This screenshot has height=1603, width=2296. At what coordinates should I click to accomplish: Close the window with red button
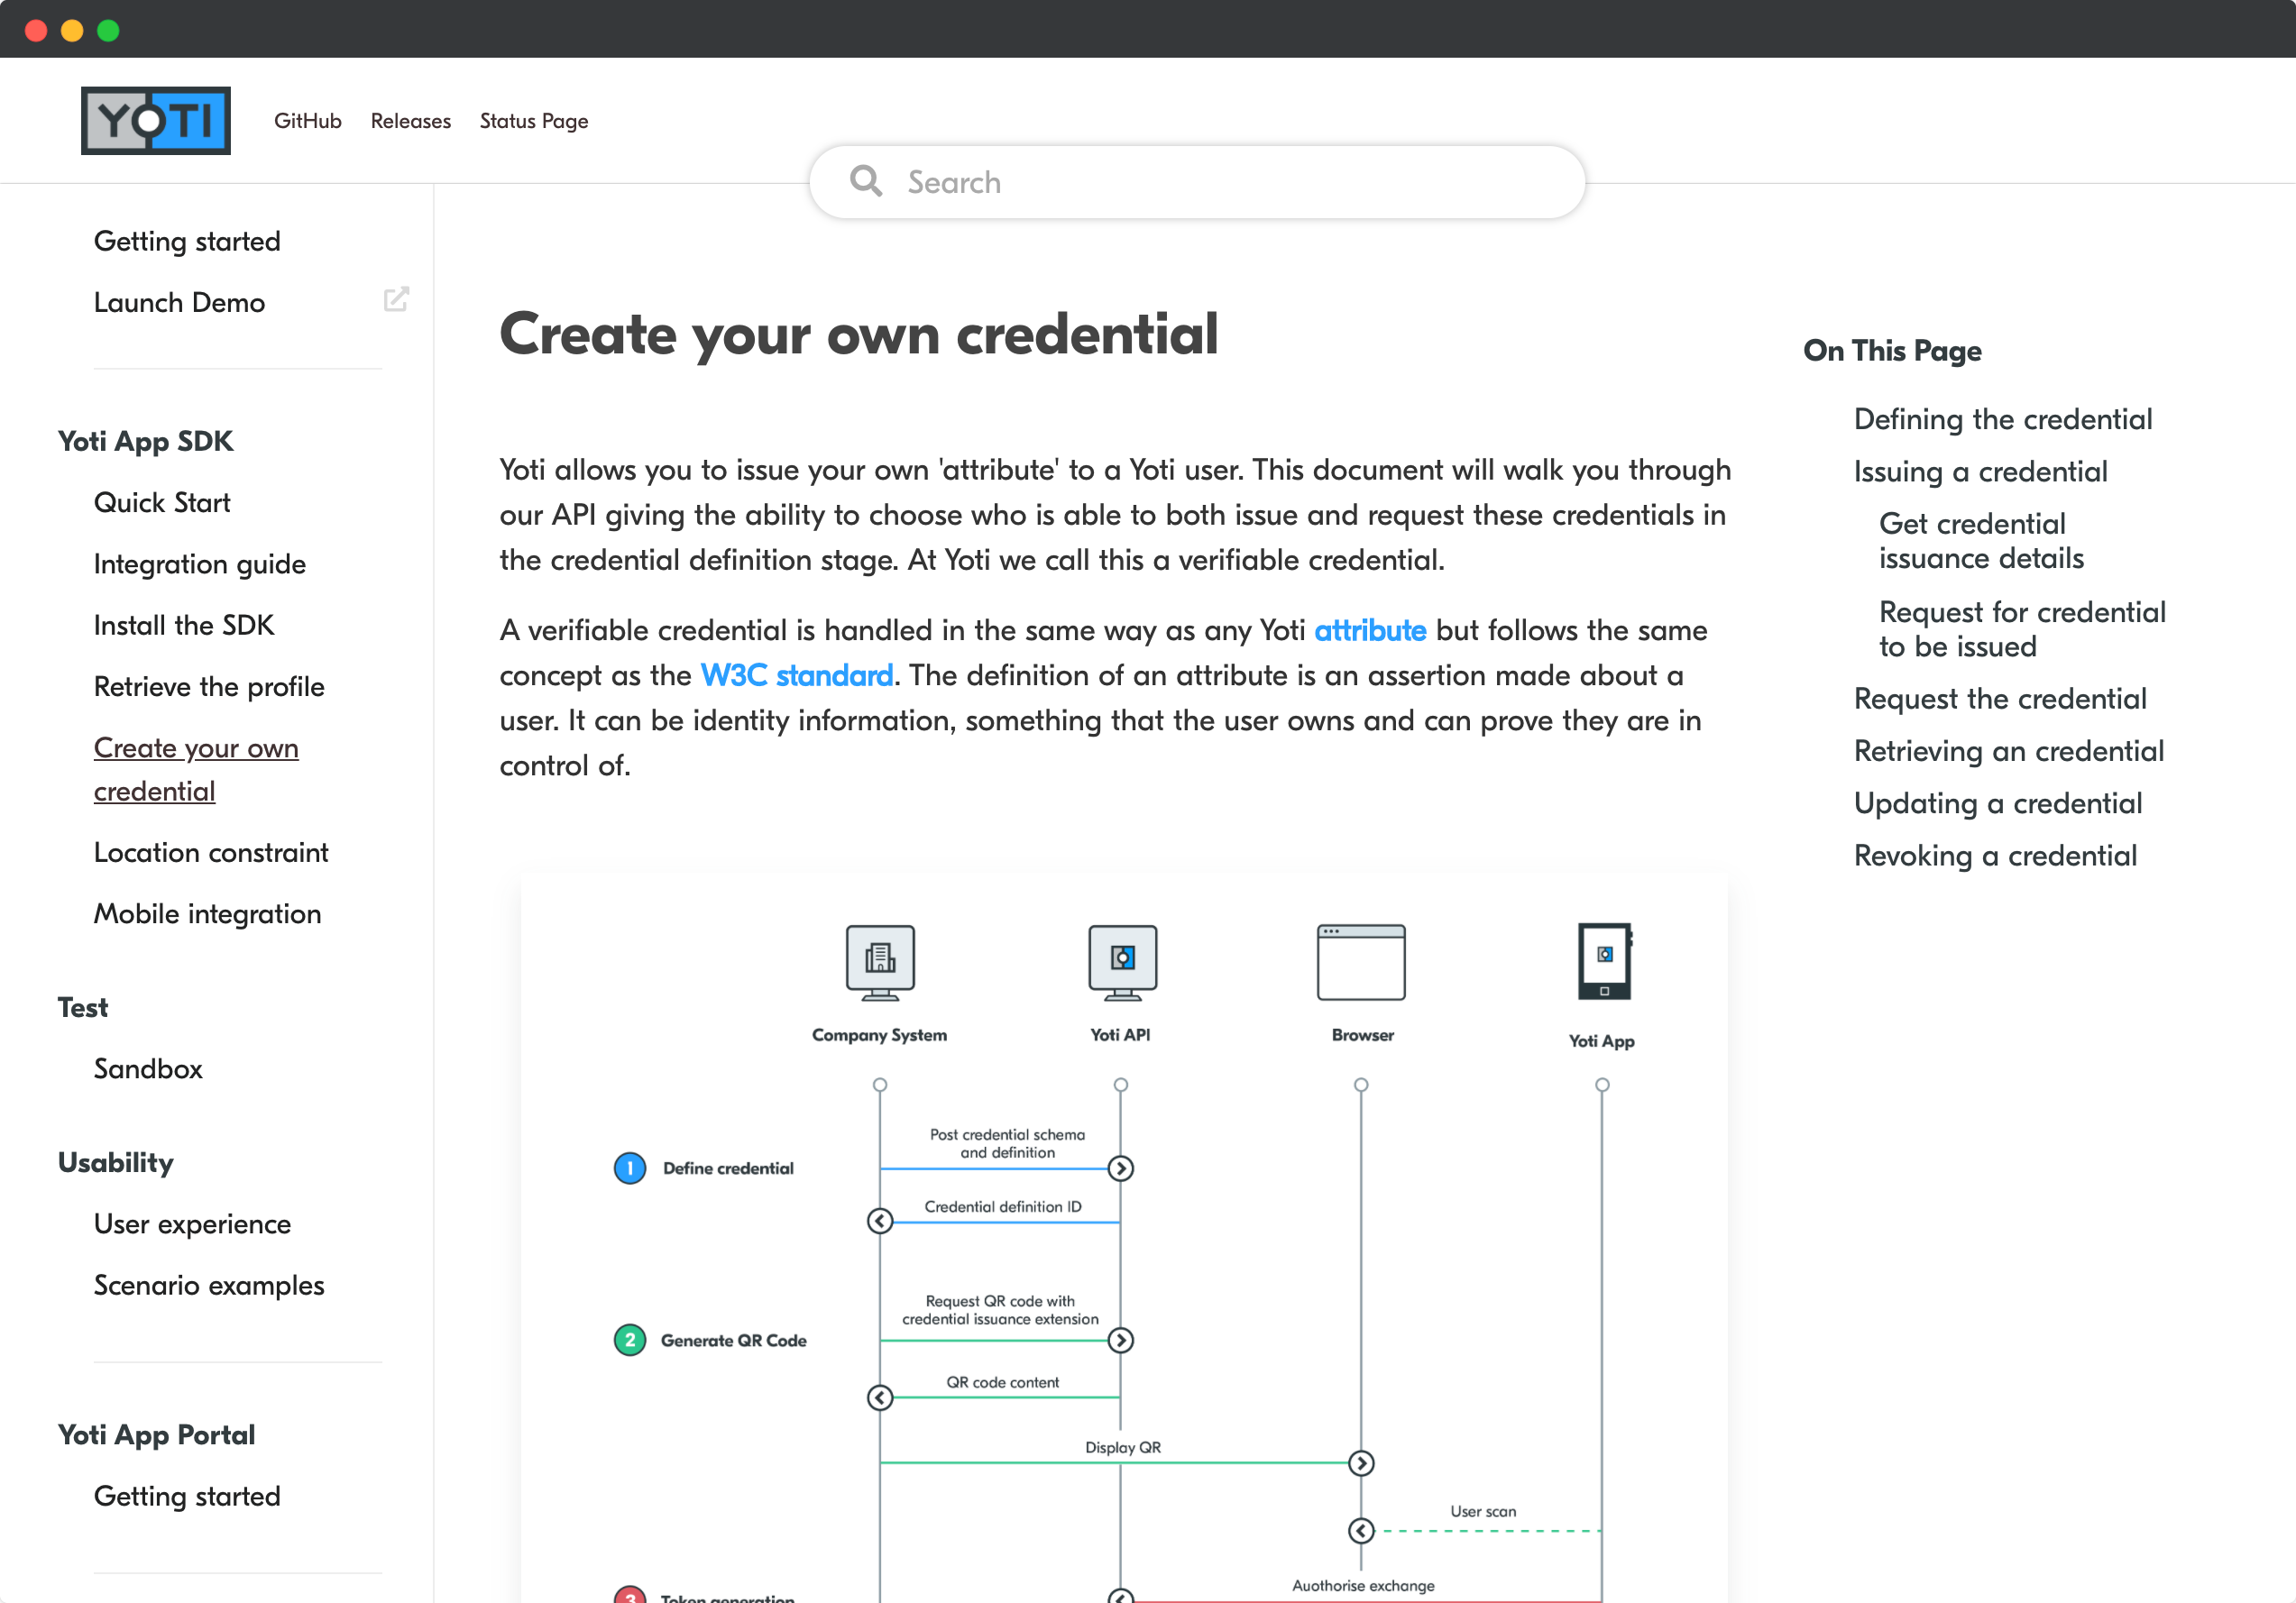click(36, 30)
